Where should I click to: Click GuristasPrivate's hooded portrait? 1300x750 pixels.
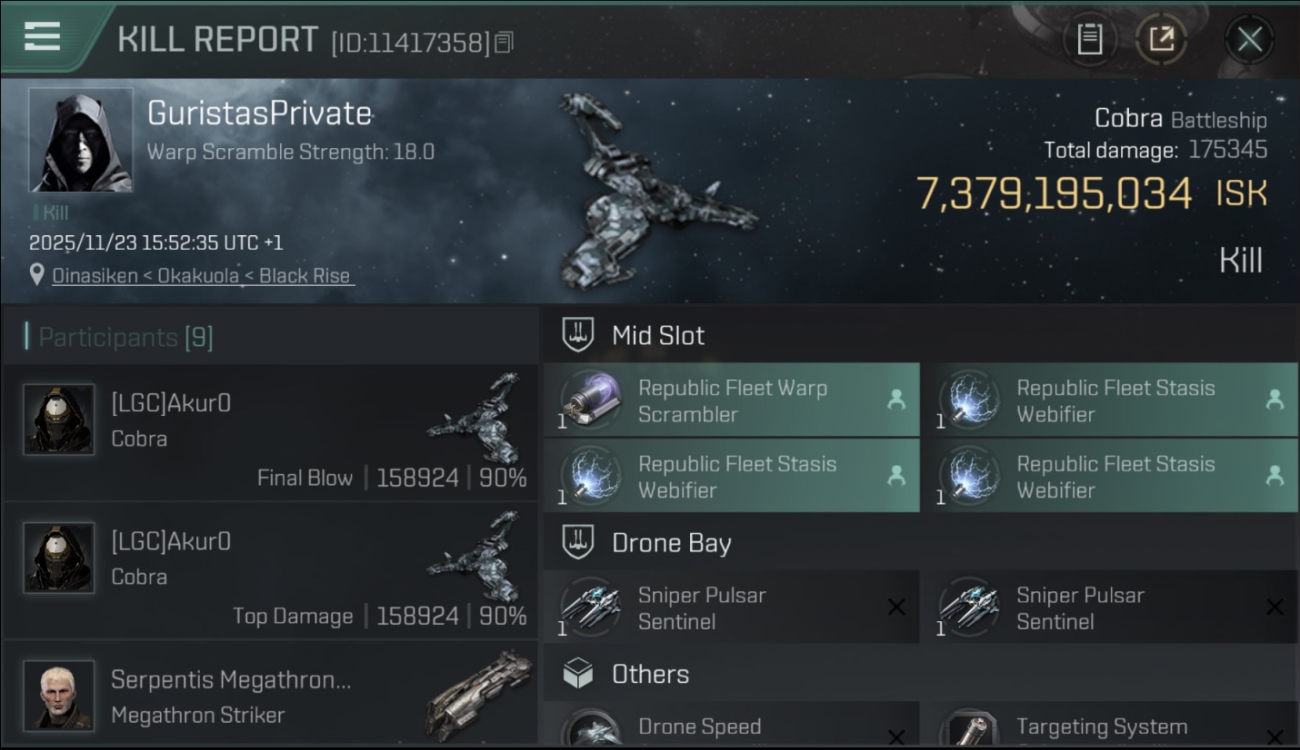(x=80, y=140)
